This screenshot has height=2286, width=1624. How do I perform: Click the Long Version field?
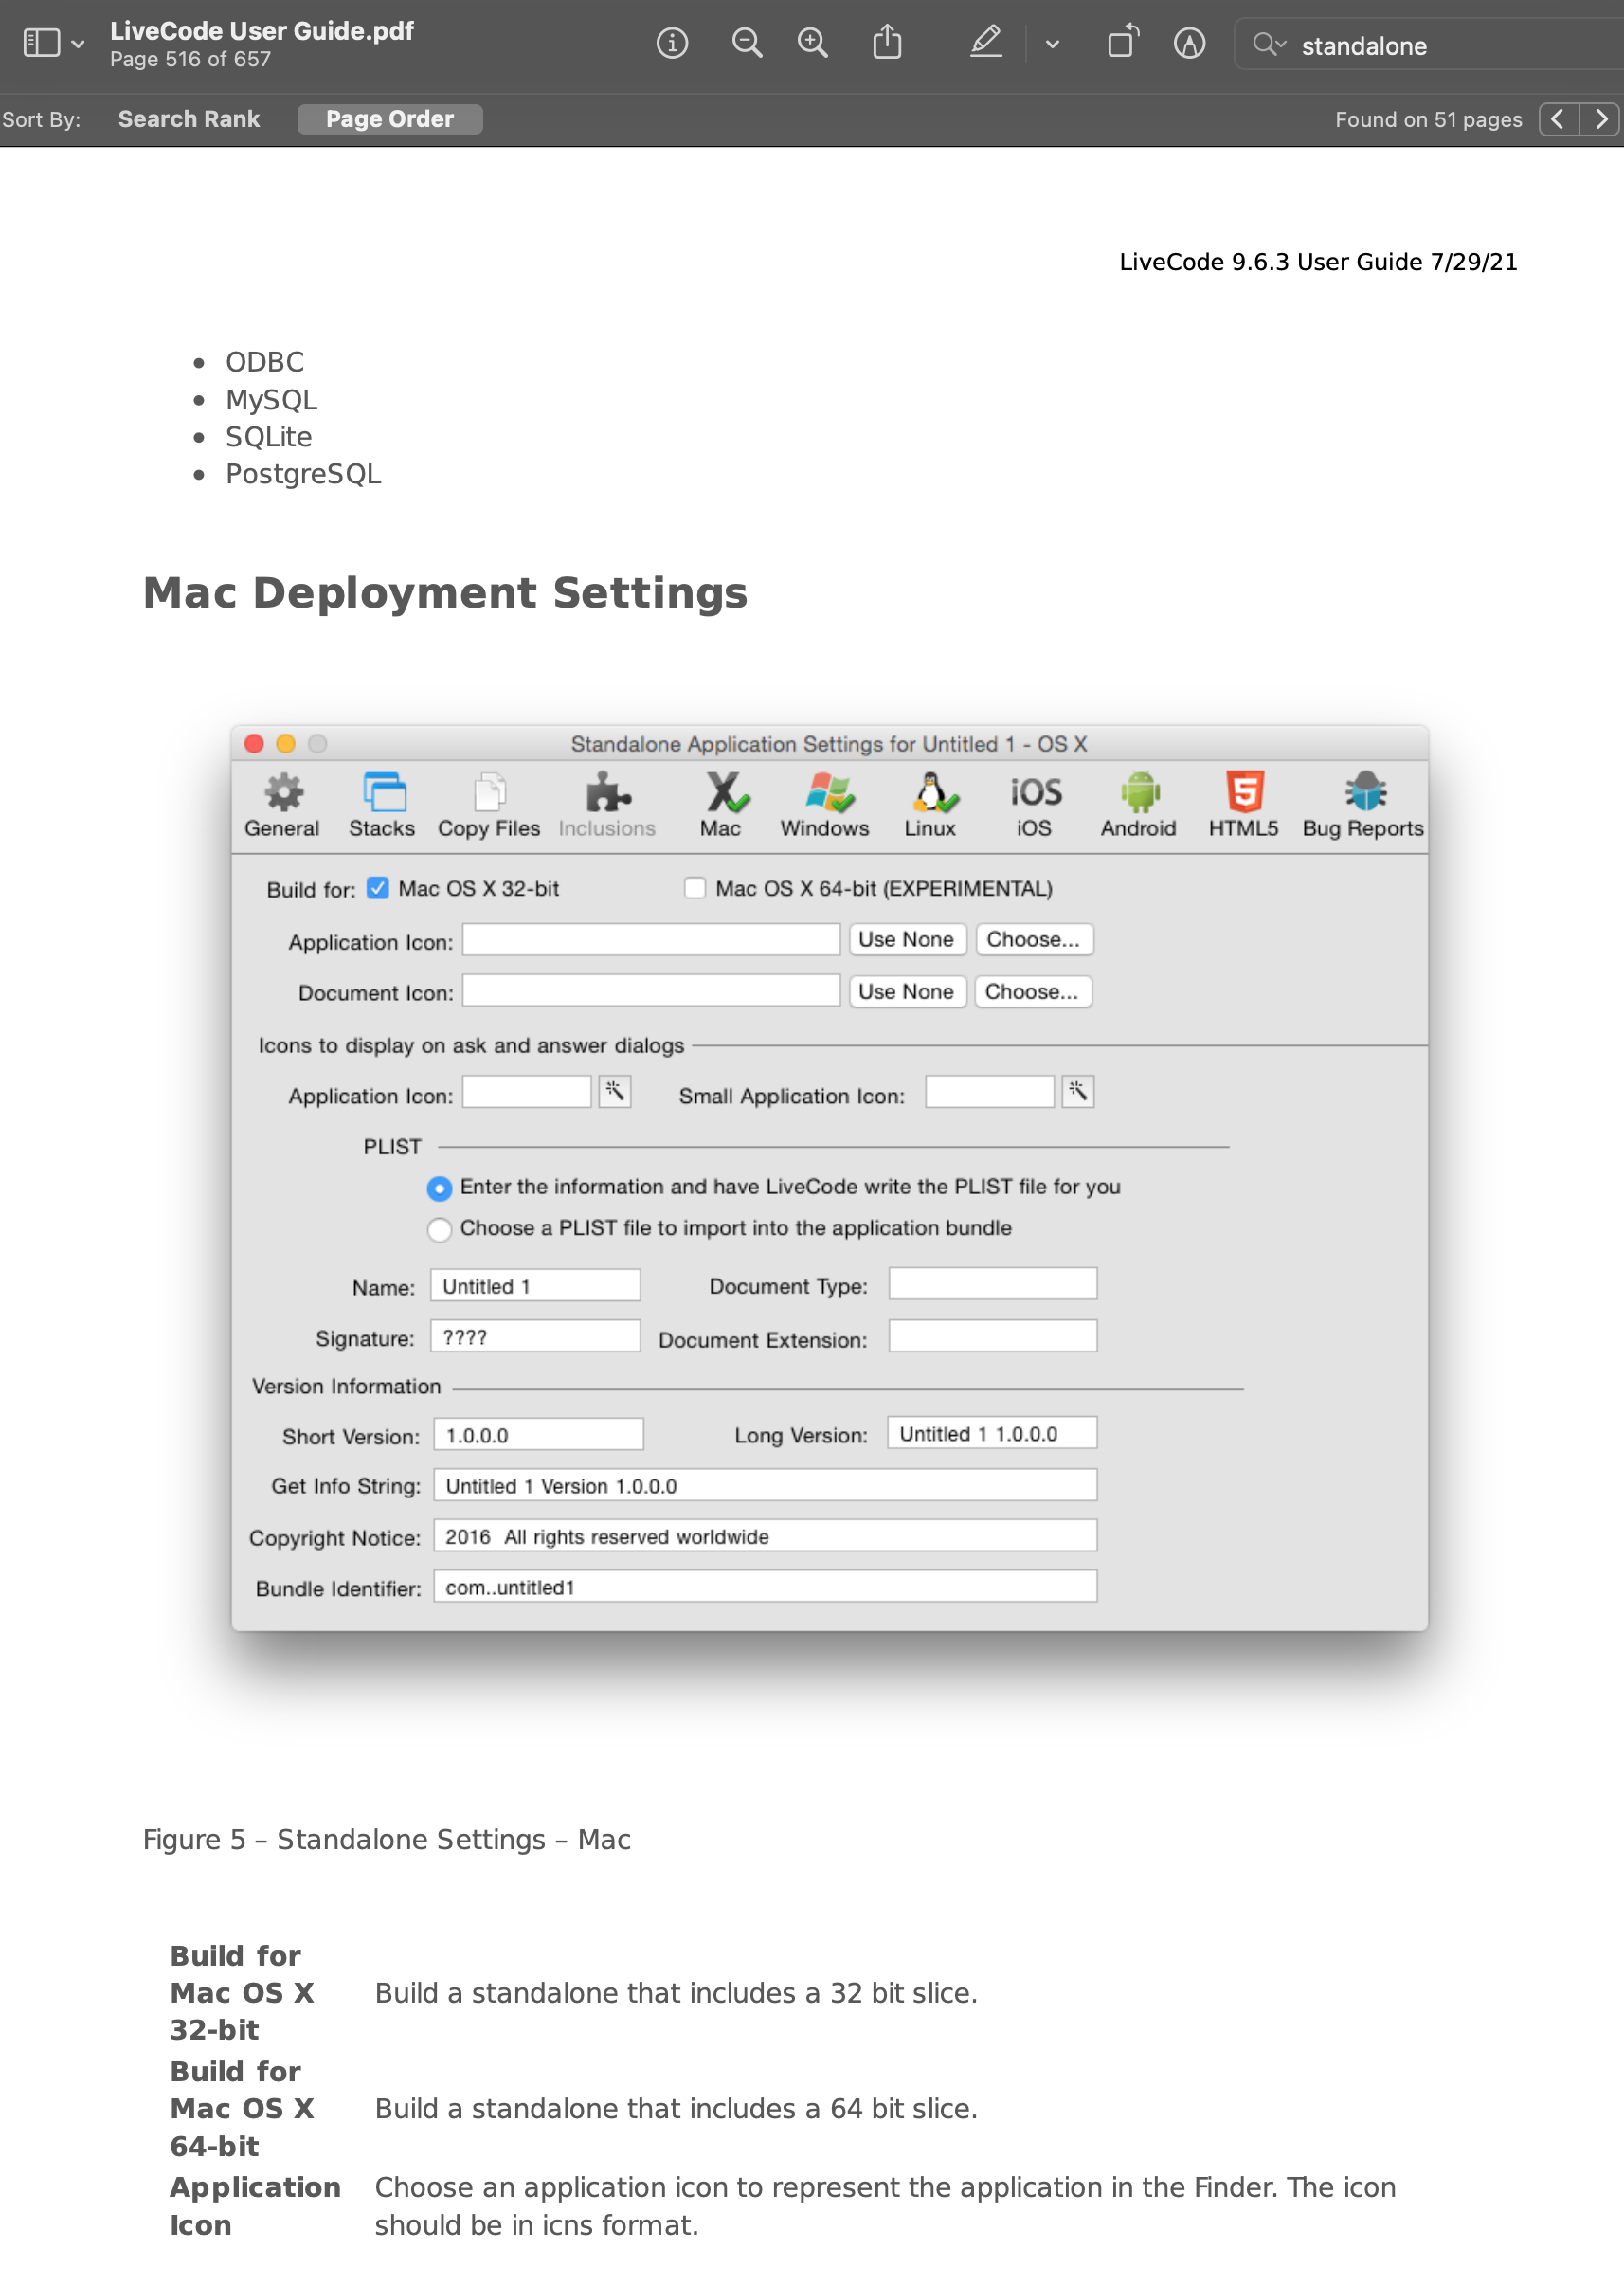coord(992,1433)
